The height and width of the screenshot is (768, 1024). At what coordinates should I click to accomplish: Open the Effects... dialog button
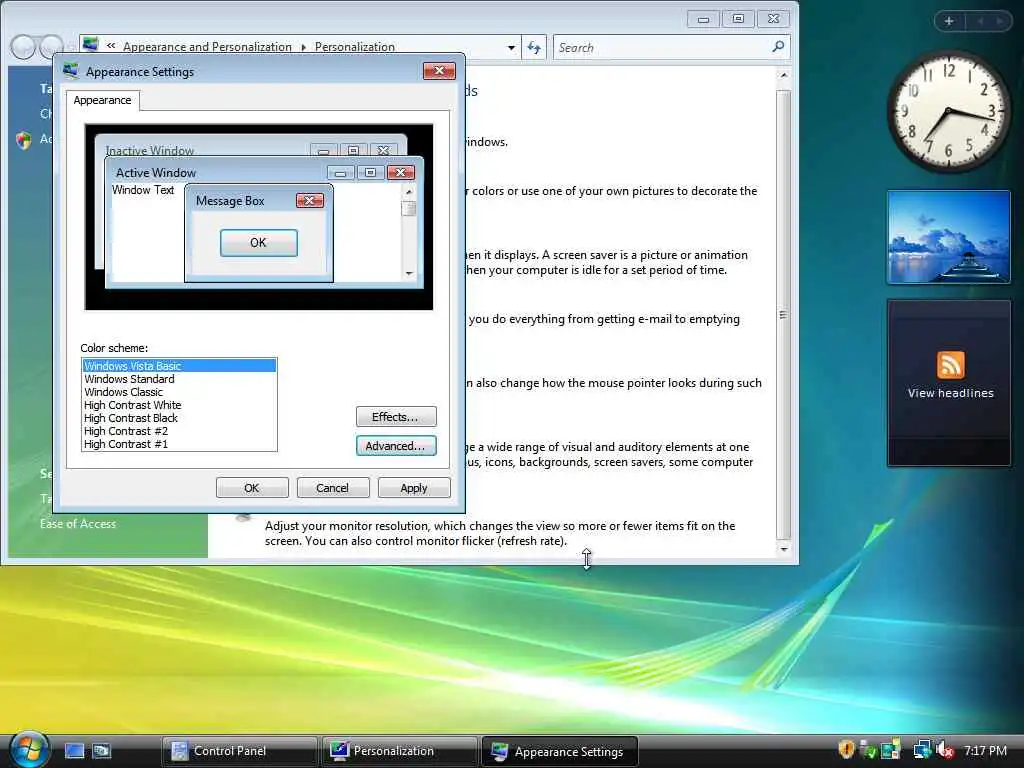tap(396, 417)
